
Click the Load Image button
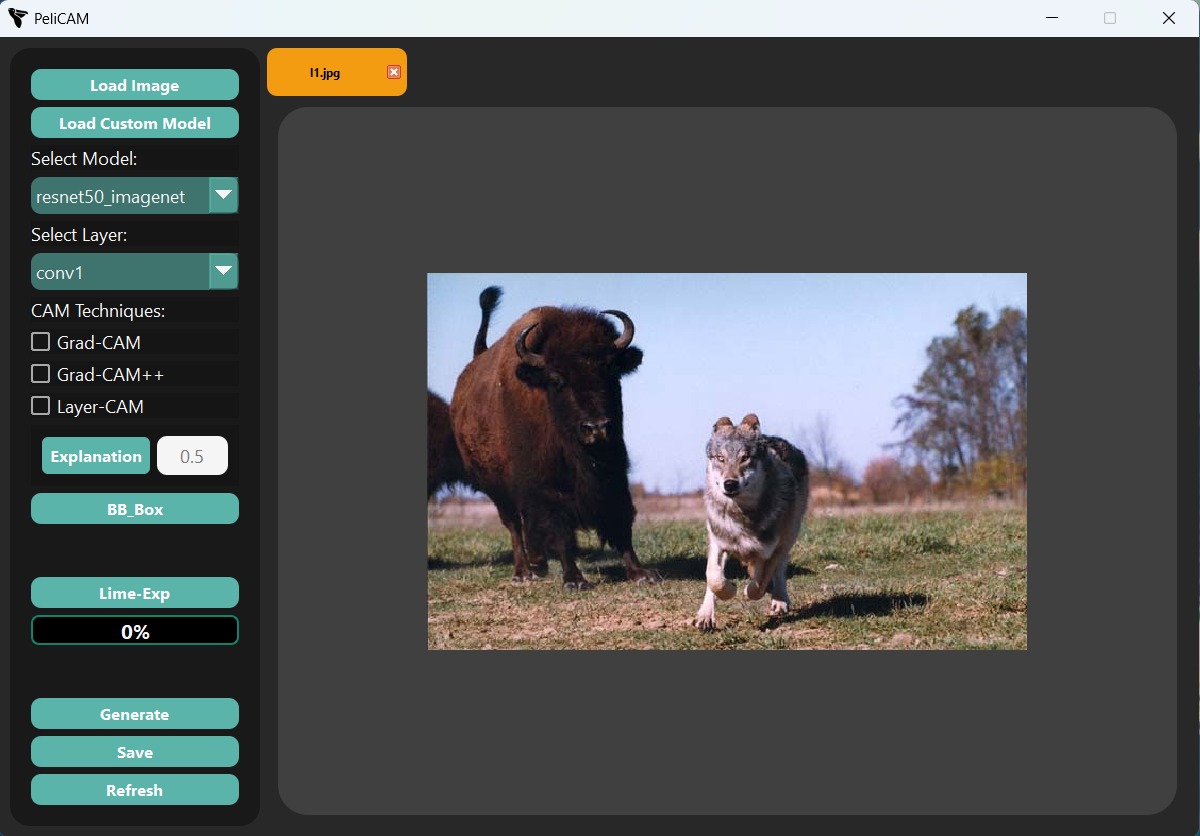134,84
